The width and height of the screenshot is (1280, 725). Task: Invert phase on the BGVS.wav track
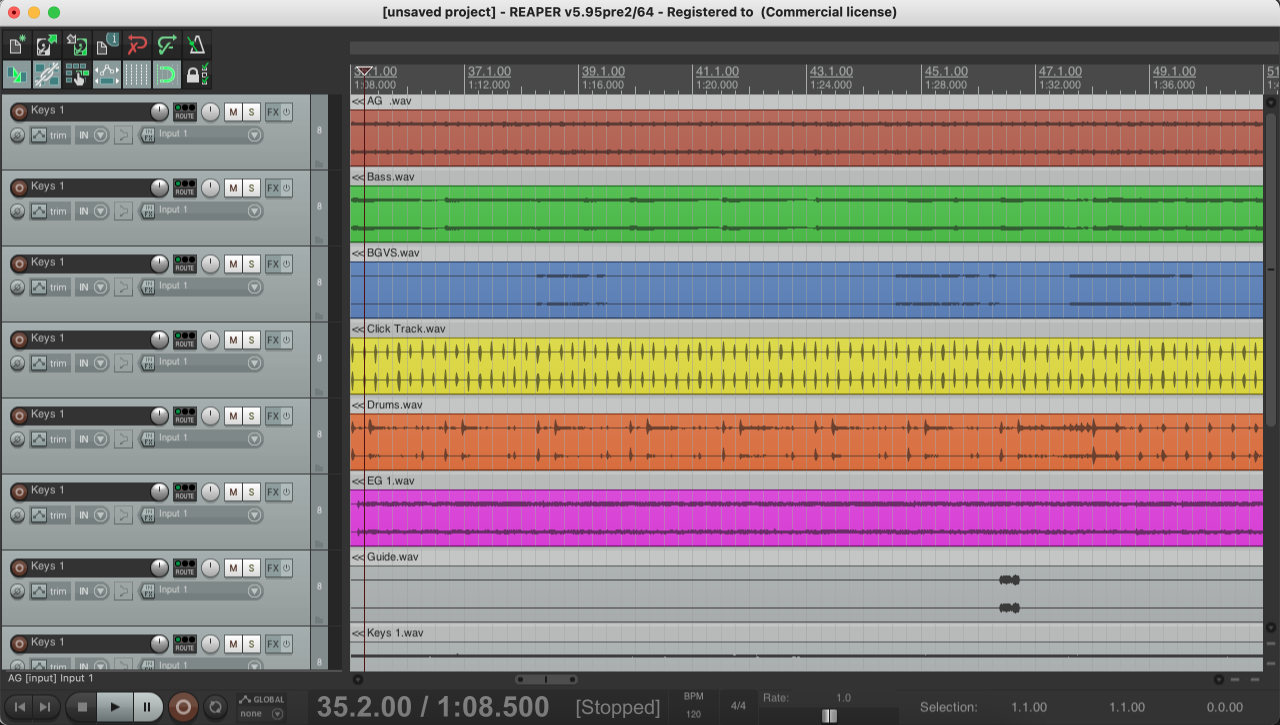[17, 287]
